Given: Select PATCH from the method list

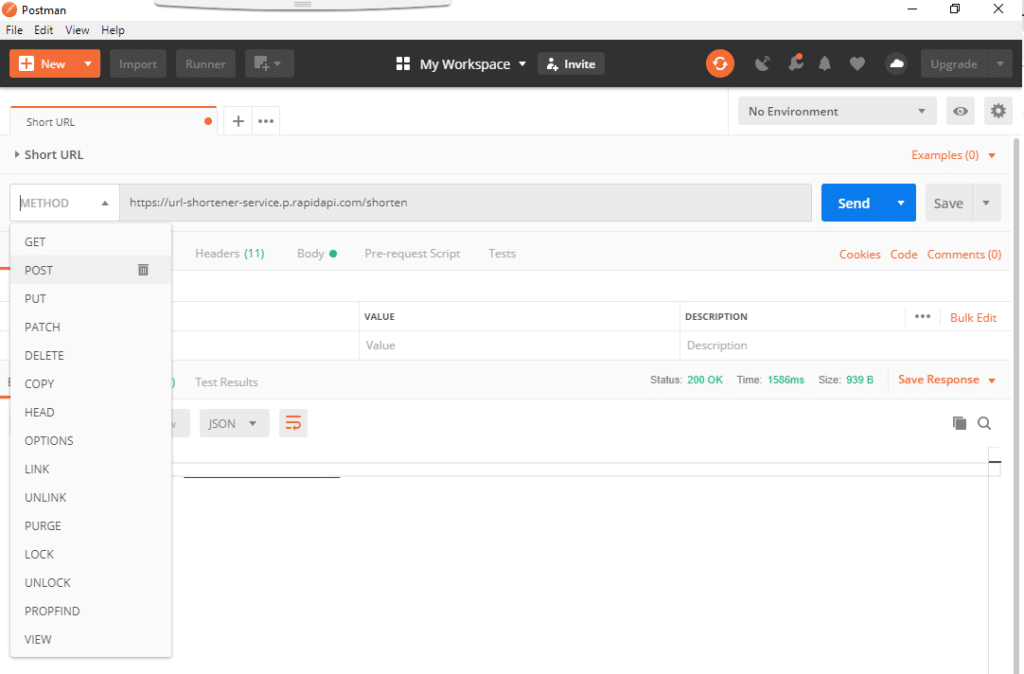Looking at the screenshot, I should coord(43,327).
